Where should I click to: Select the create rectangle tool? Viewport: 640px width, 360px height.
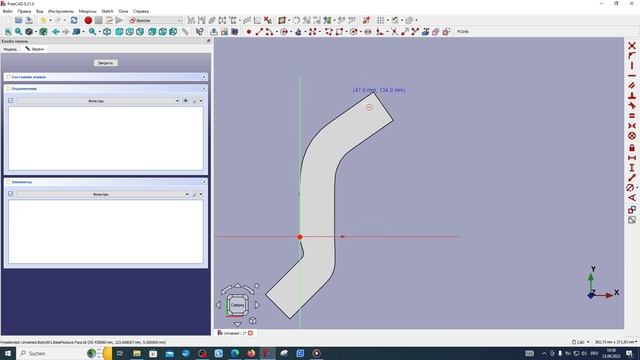pyautogui.click(x=339, y=31)
